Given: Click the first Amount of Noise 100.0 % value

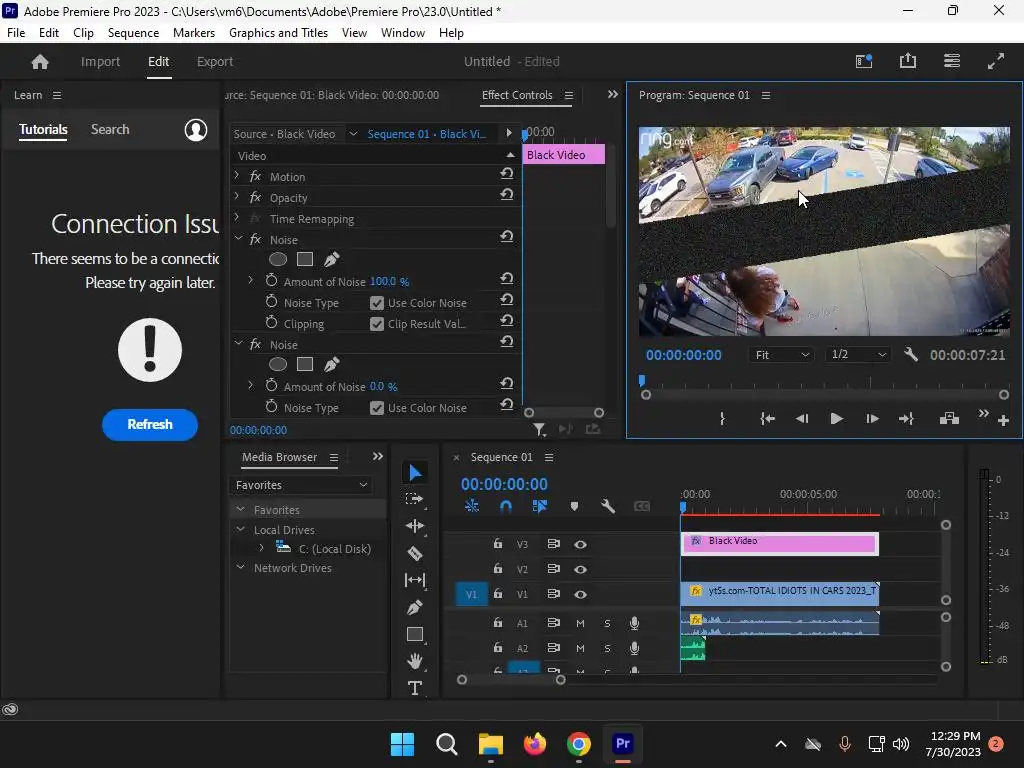Looking at the screenshot, I should point(389,281).
